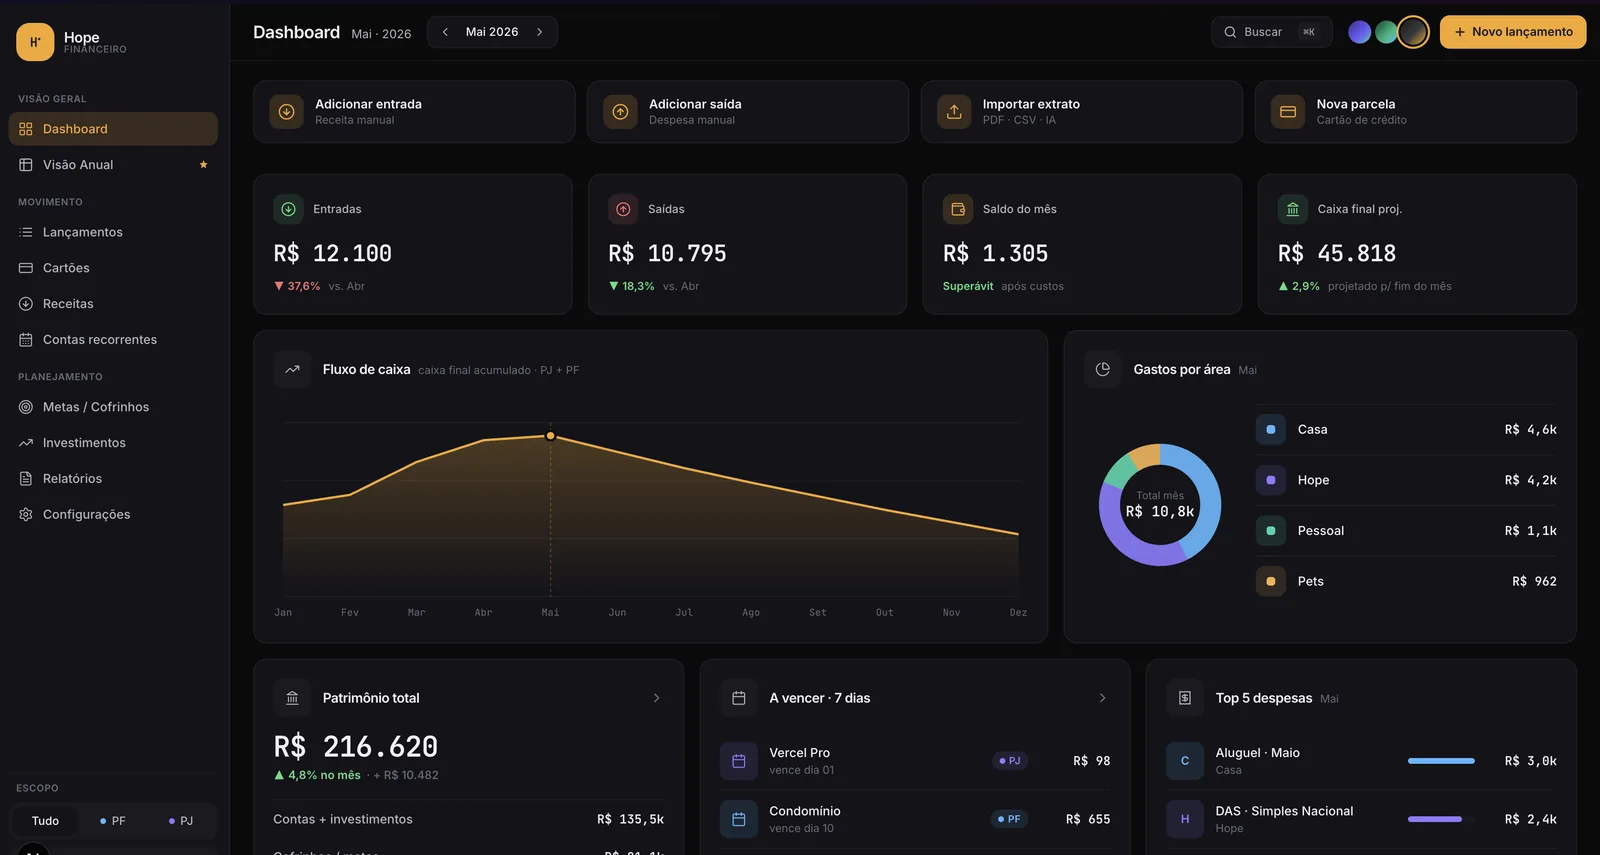The image size is (1600, 855).
Task: Click the Condomínio calendar icon
Action: pyautogui.click(x=739, y=819)
